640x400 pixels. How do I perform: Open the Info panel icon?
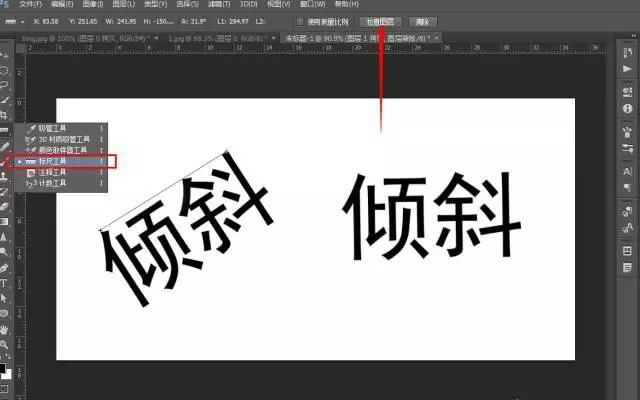[x=627, y=109]
